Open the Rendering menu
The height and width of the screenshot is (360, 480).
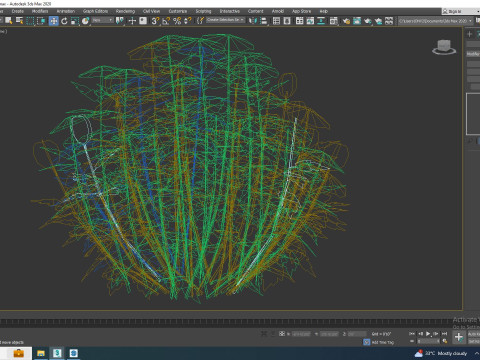[x=125, y=11]
